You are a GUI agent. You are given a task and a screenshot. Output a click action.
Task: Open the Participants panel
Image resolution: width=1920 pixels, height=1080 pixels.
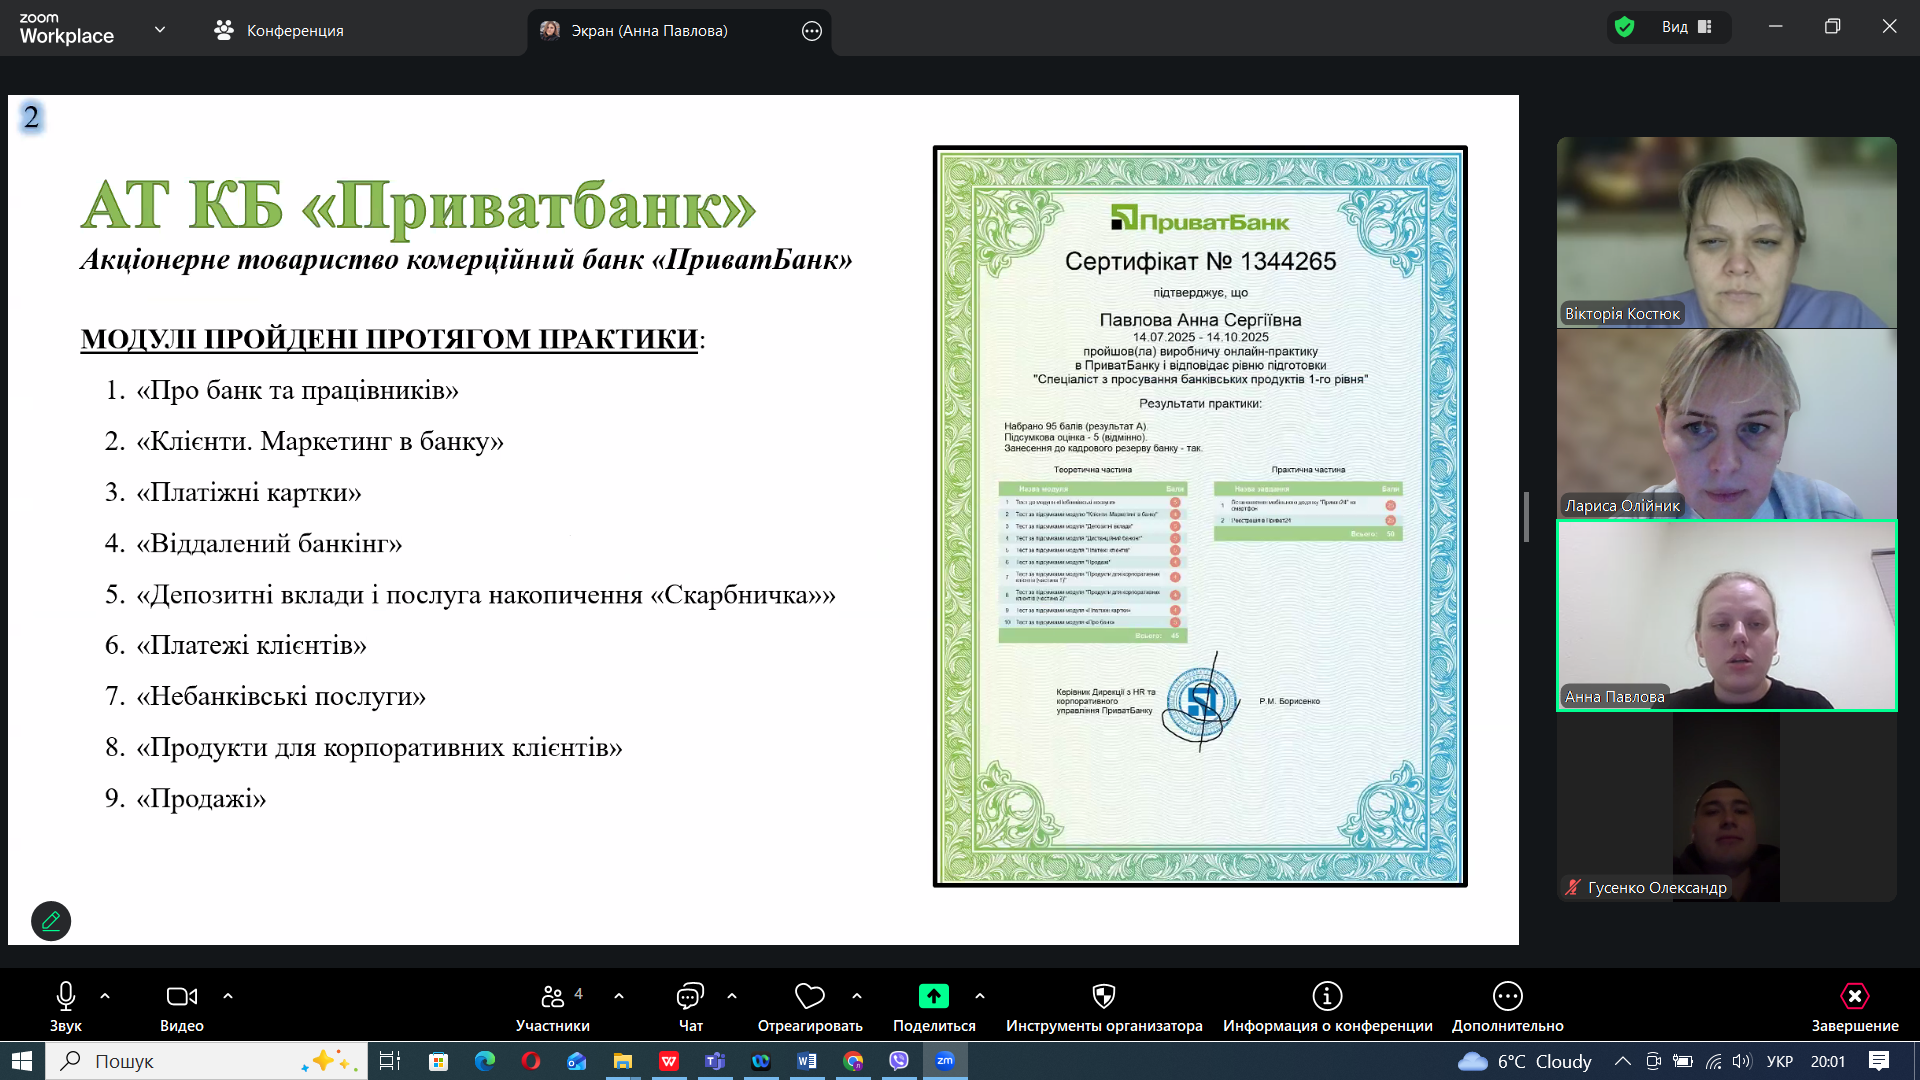tap(552, 997)
